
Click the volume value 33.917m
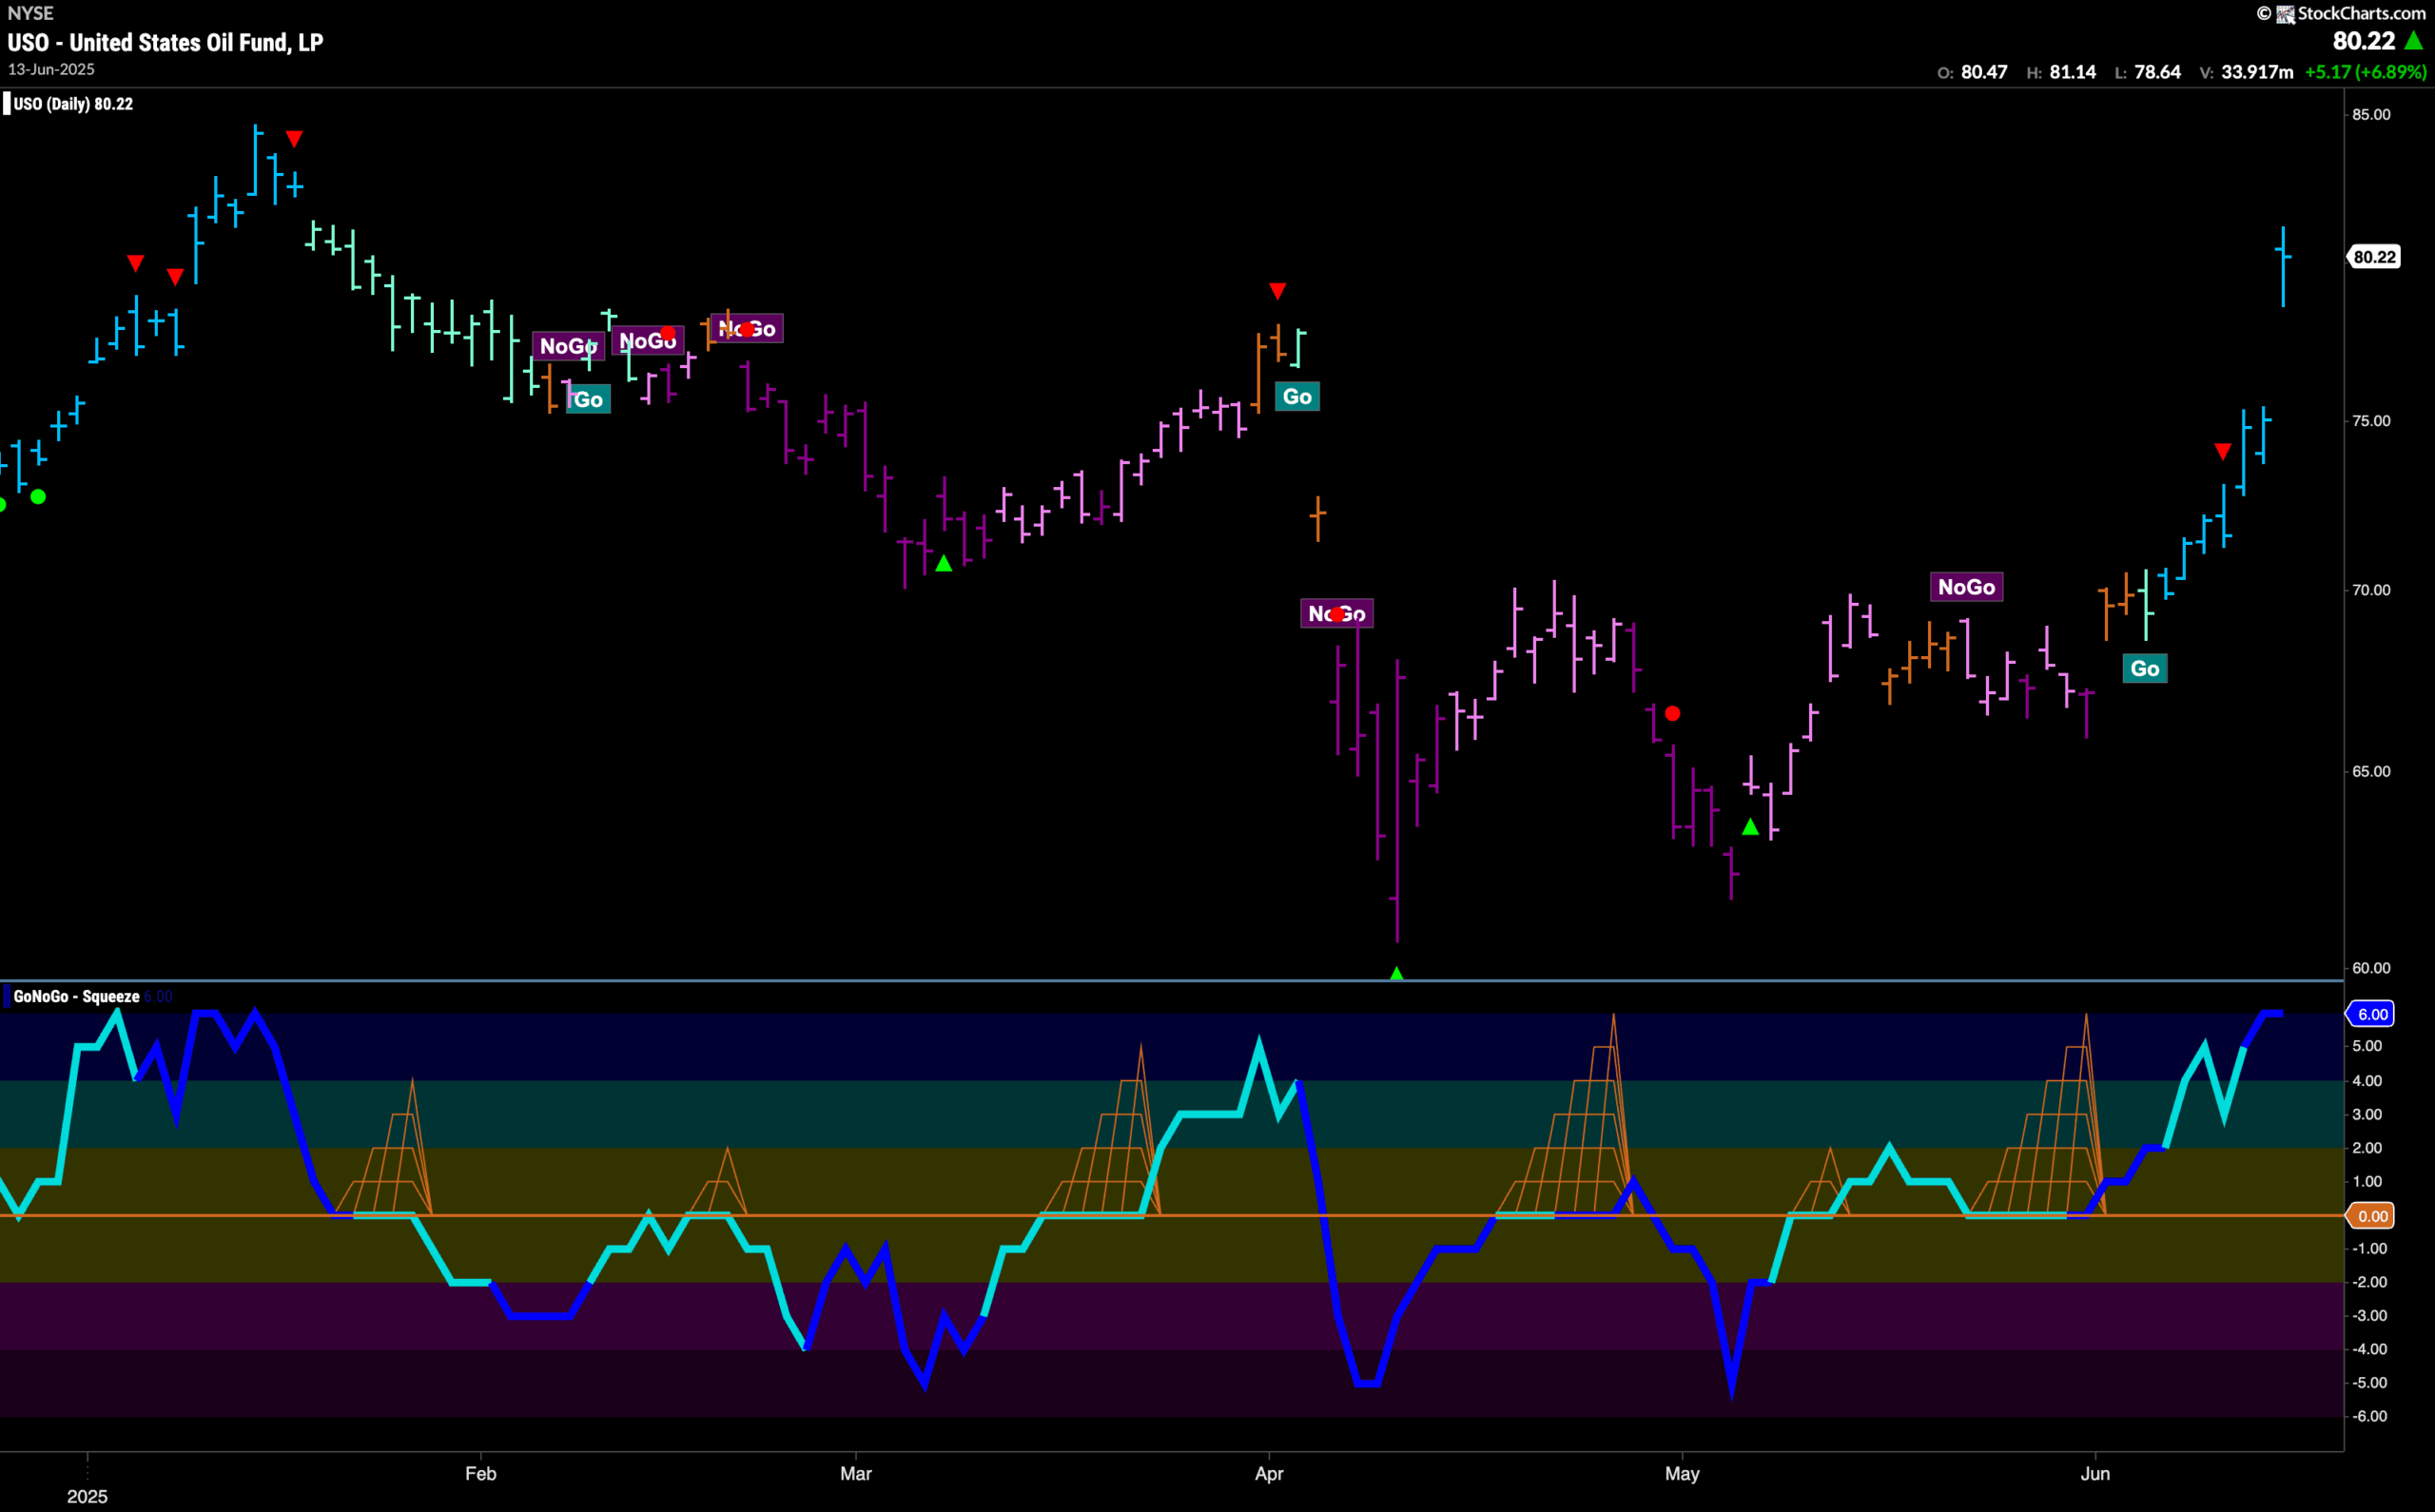[x=2257, y=72]
